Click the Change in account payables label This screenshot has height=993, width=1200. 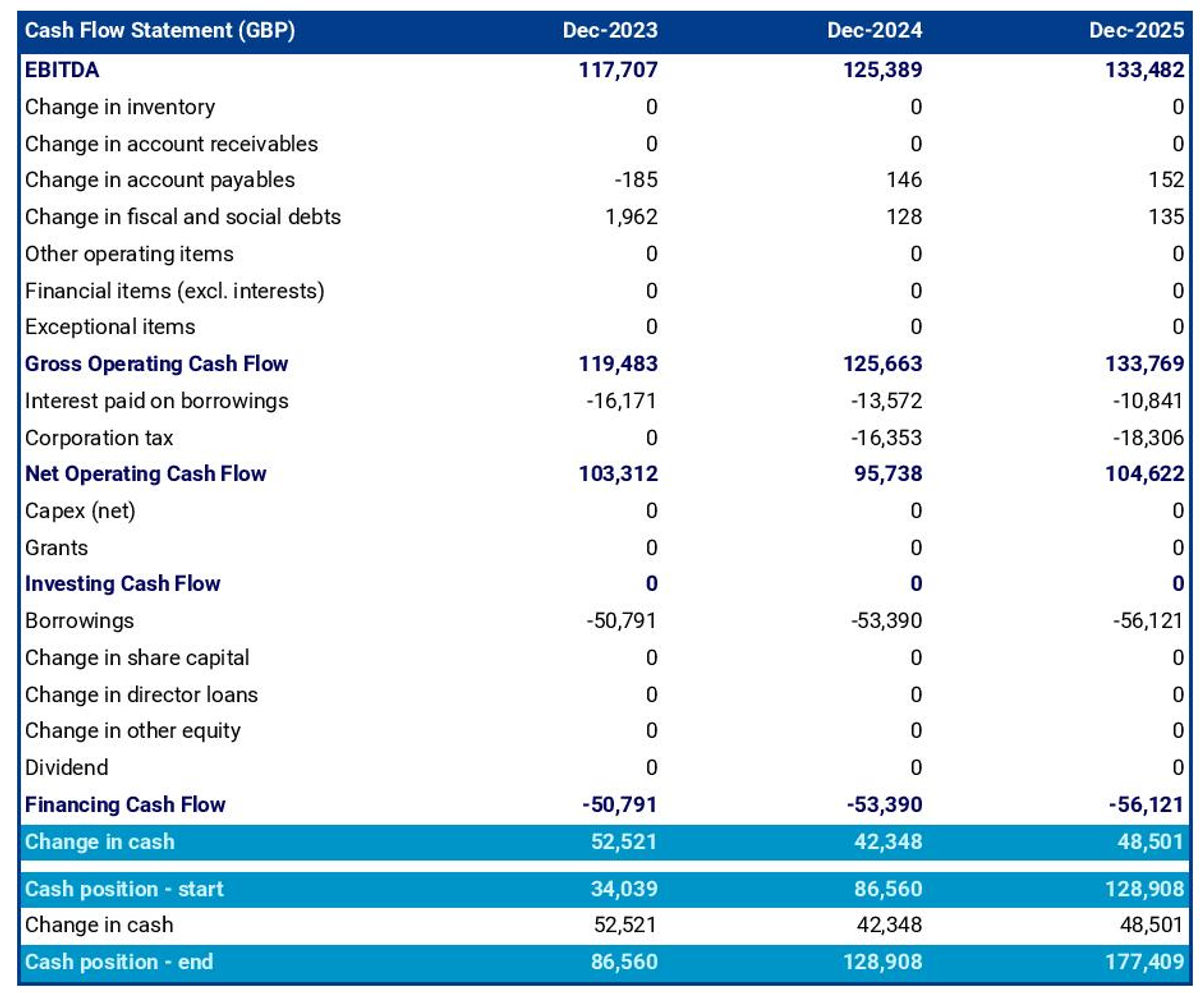click(160, 180)
